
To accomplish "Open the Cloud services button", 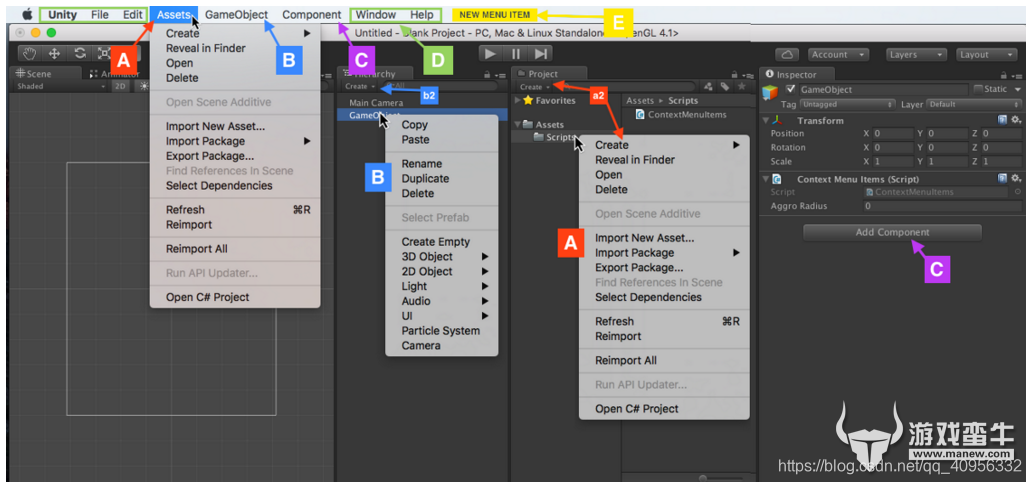I will tap(787, 55).
